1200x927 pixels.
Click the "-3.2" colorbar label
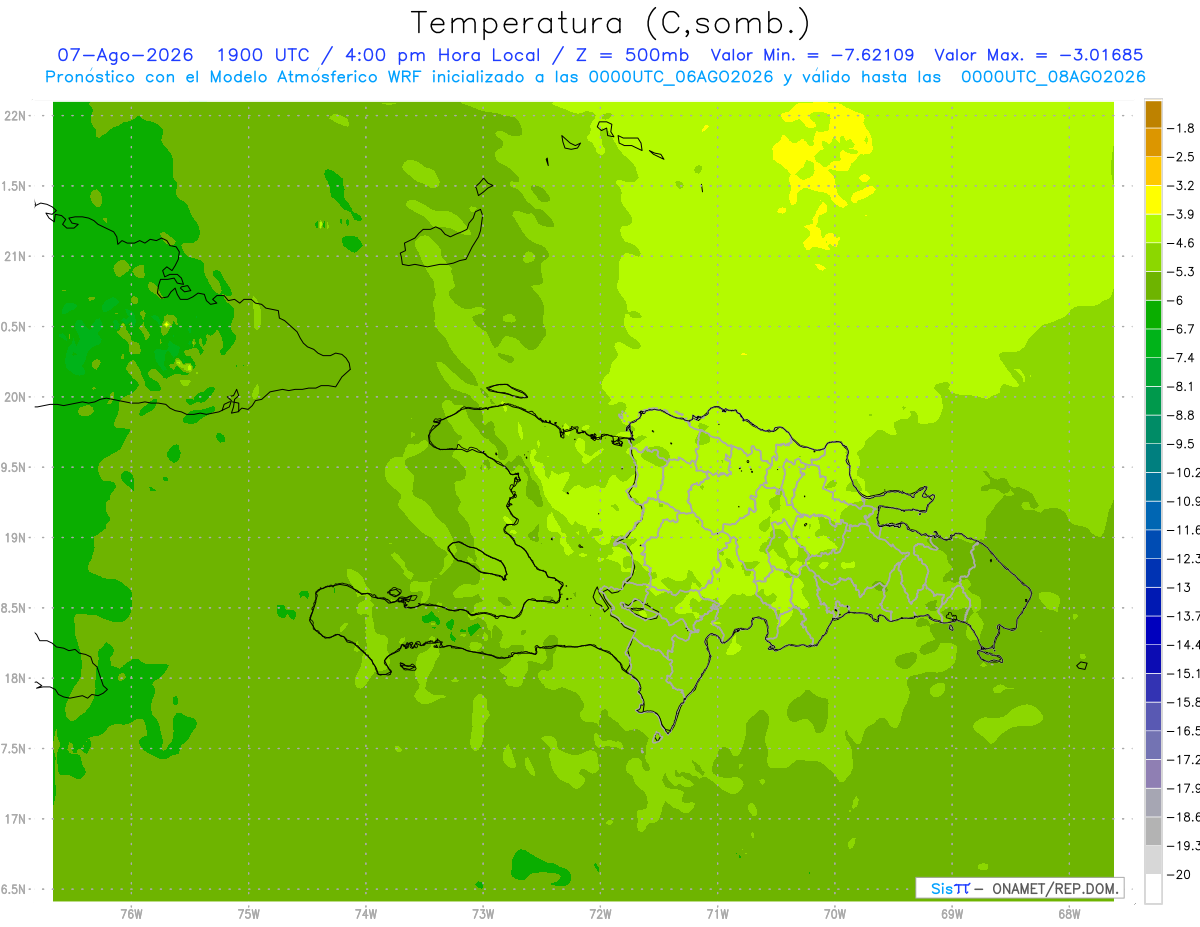[x=1183, y=185]
